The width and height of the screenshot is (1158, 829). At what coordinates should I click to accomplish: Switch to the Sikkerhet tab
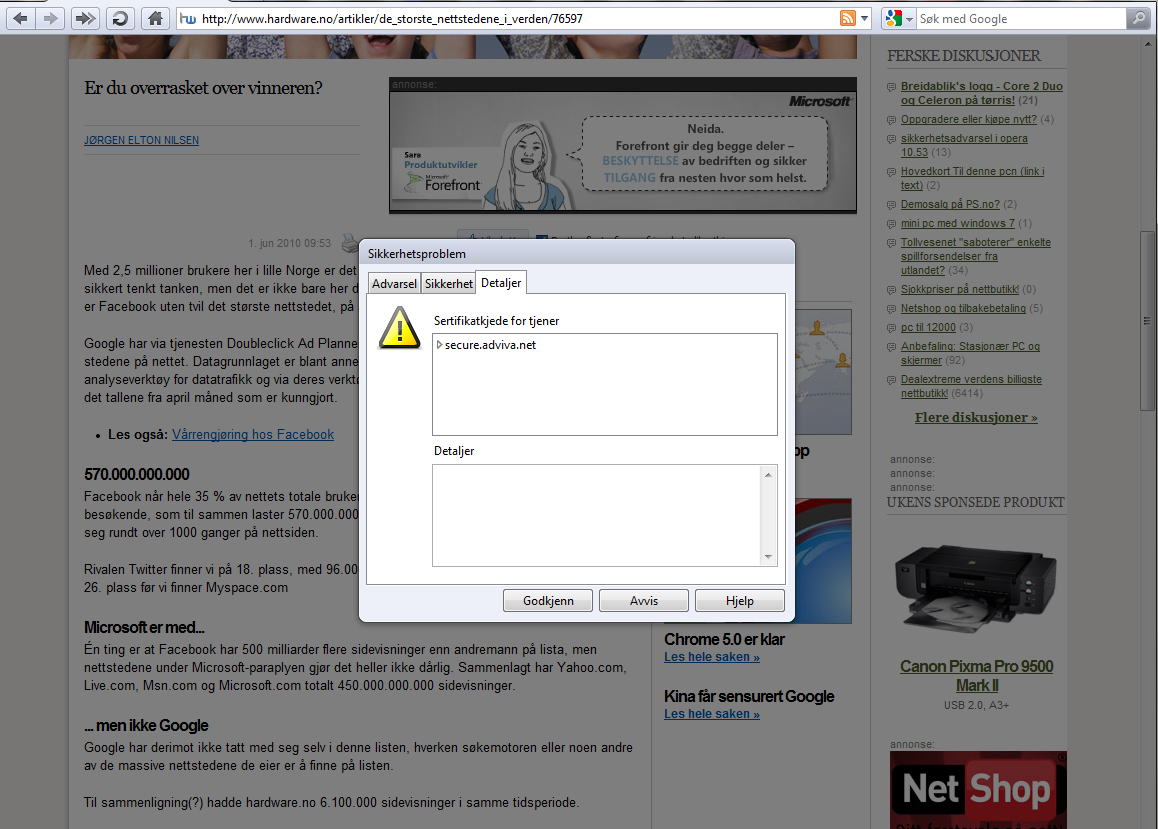(x=448, y=283)
